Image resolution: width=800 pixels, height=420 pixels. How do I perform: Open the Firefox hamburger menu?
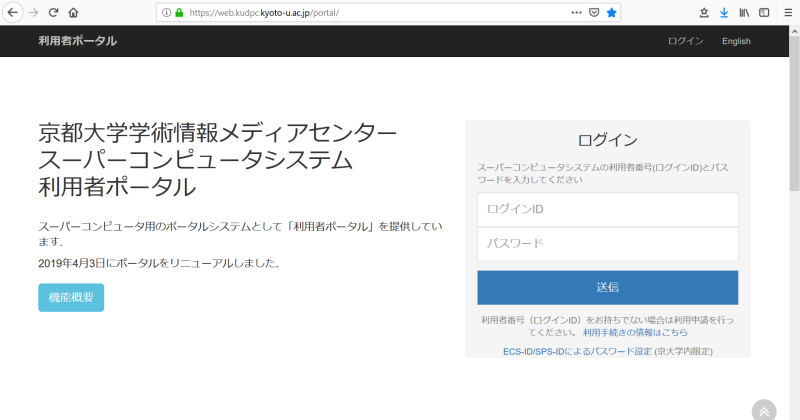(788, 13)
